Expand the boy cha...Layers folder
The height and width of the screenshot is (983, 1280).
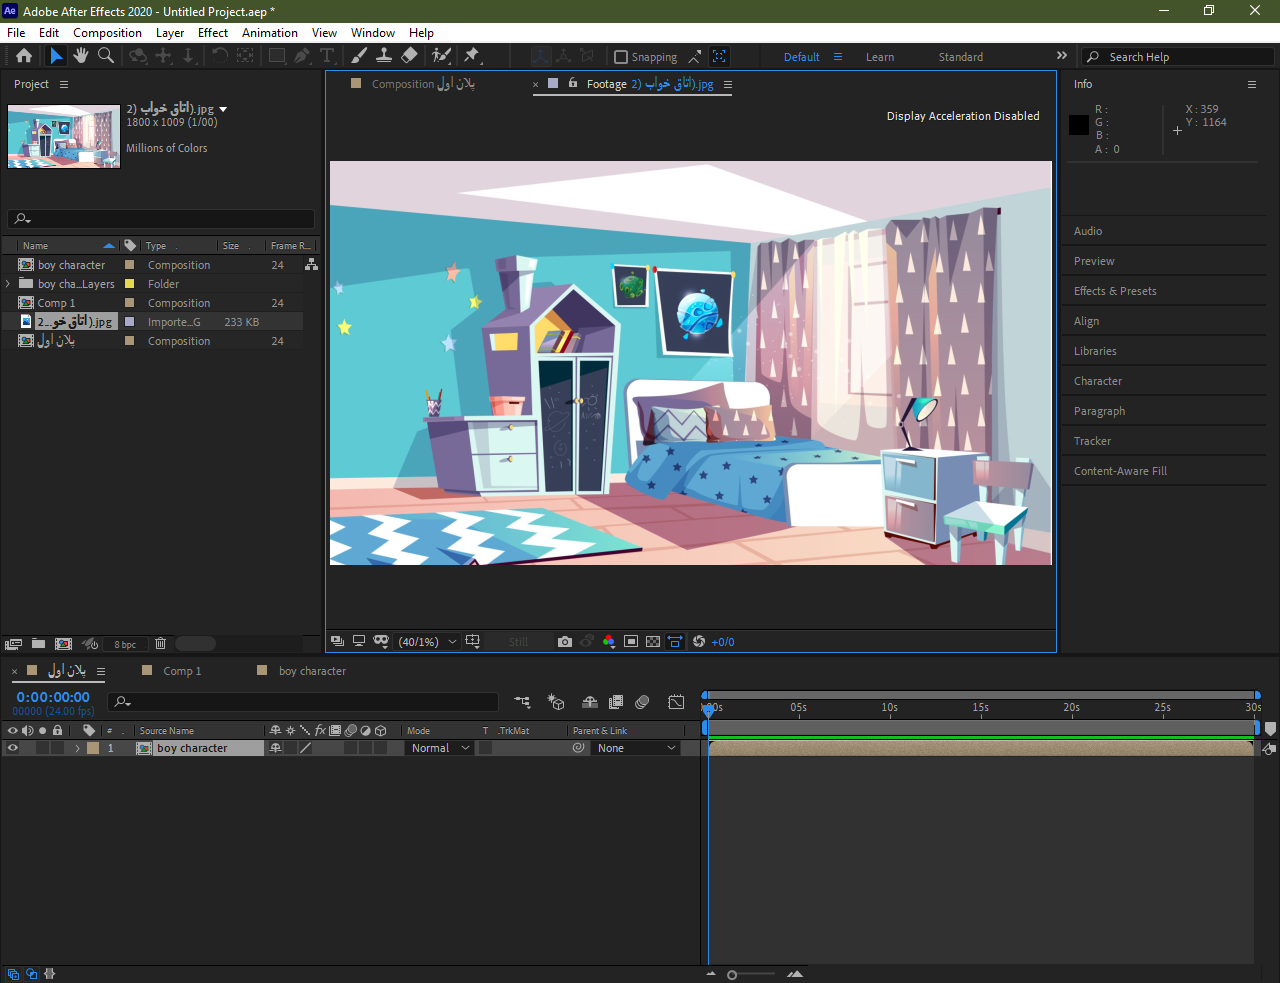coord(8,284)
